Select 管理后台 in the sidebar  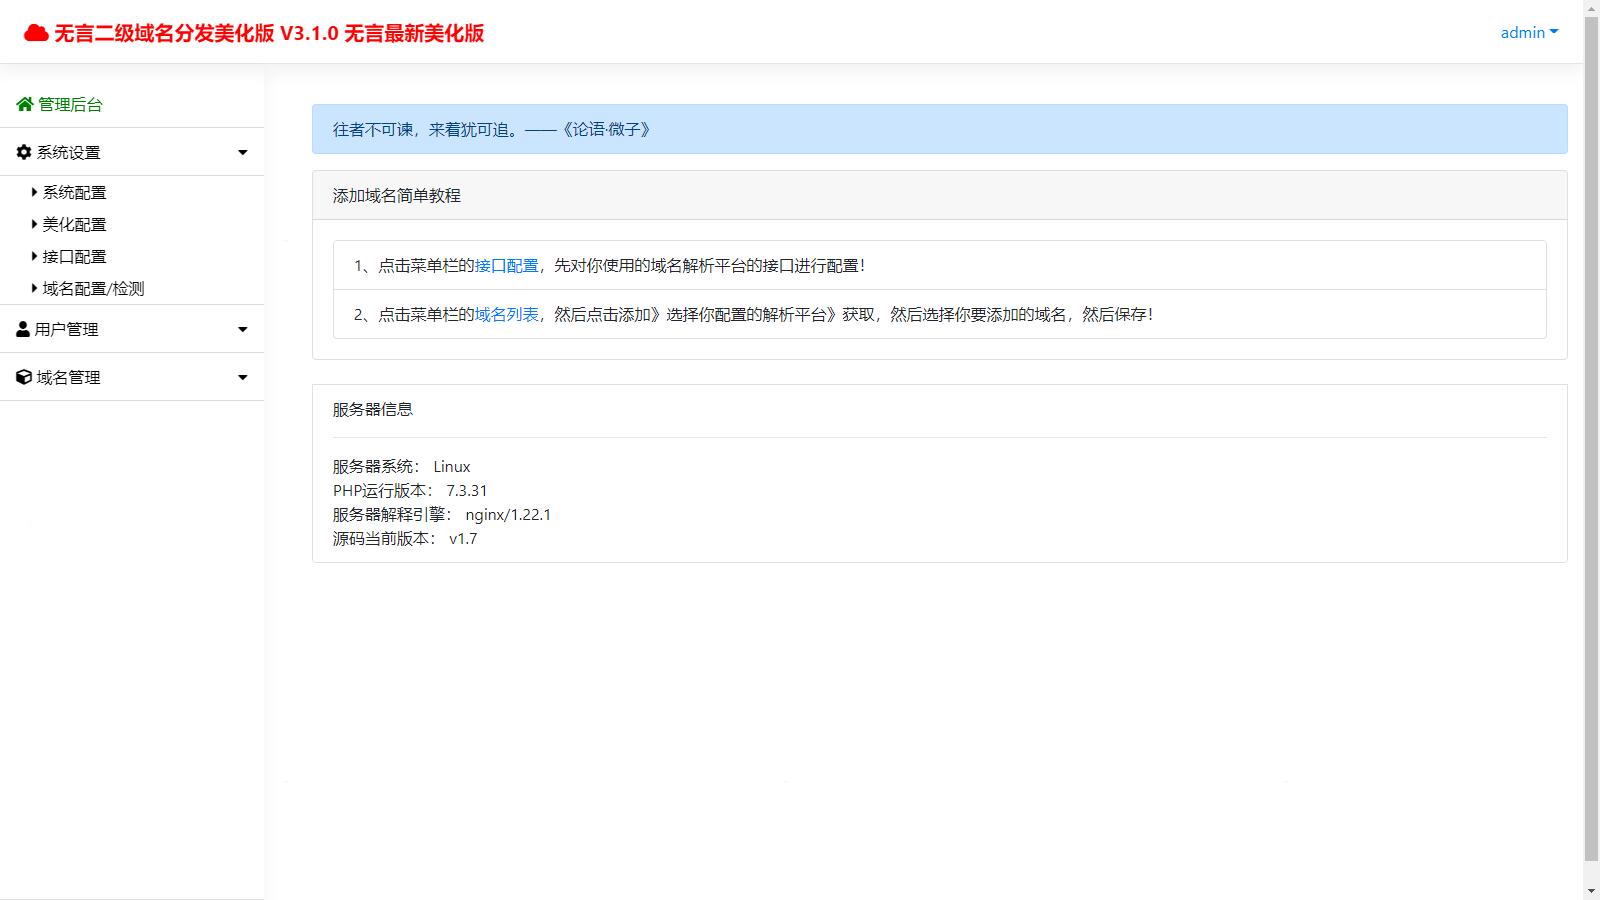pyautogui.click(x=68, y=103)
